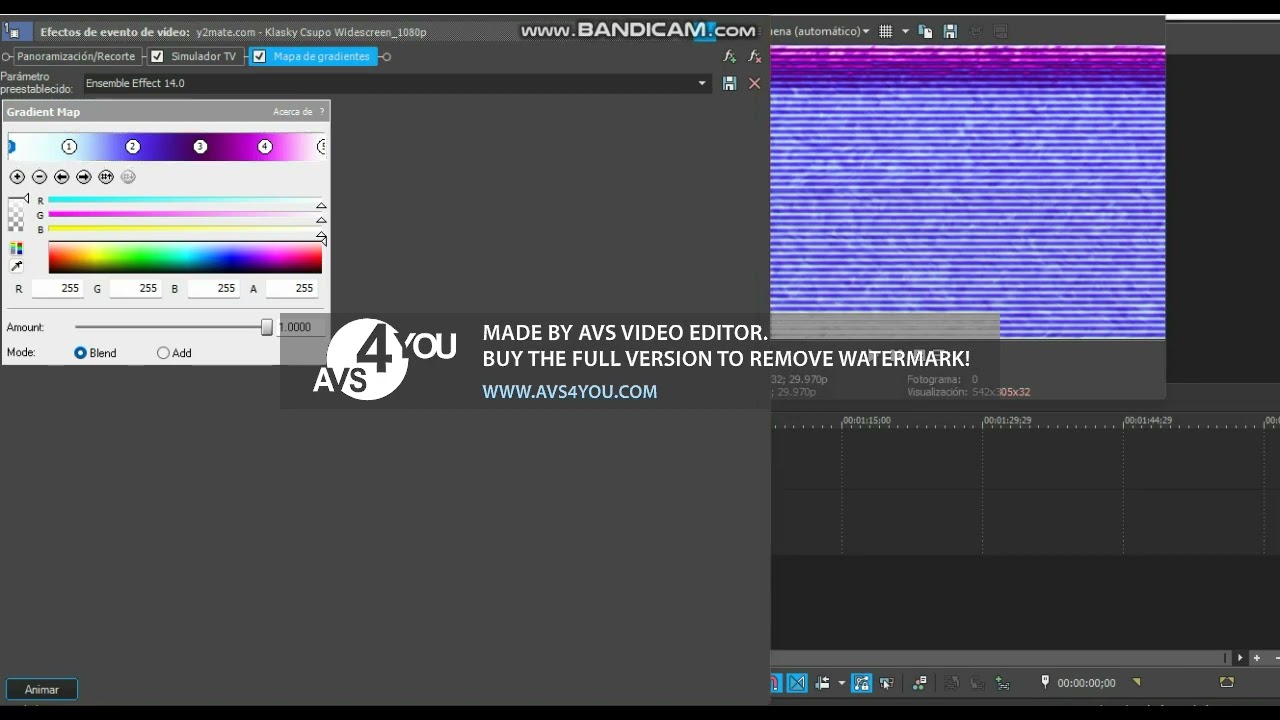Select the previous gradient control point
The height and width of the screenshot is (720, 1280).
coord(61,177)
